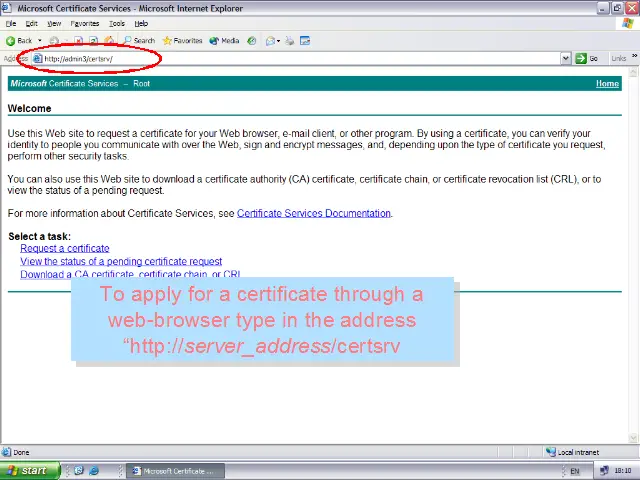Image resolution: width=640 pixels, height=480 pixels.
Task: Open the Favorites menu
Action: 85,24
